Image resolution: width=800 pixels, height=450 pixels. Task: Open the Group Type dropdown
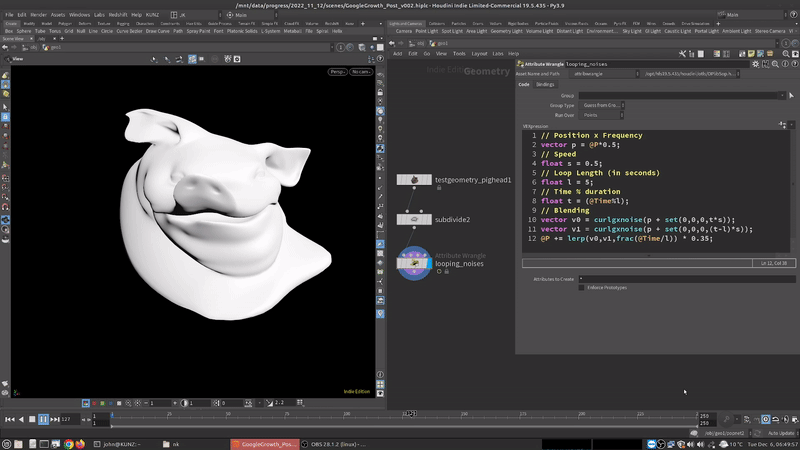[x=601, y=105]
